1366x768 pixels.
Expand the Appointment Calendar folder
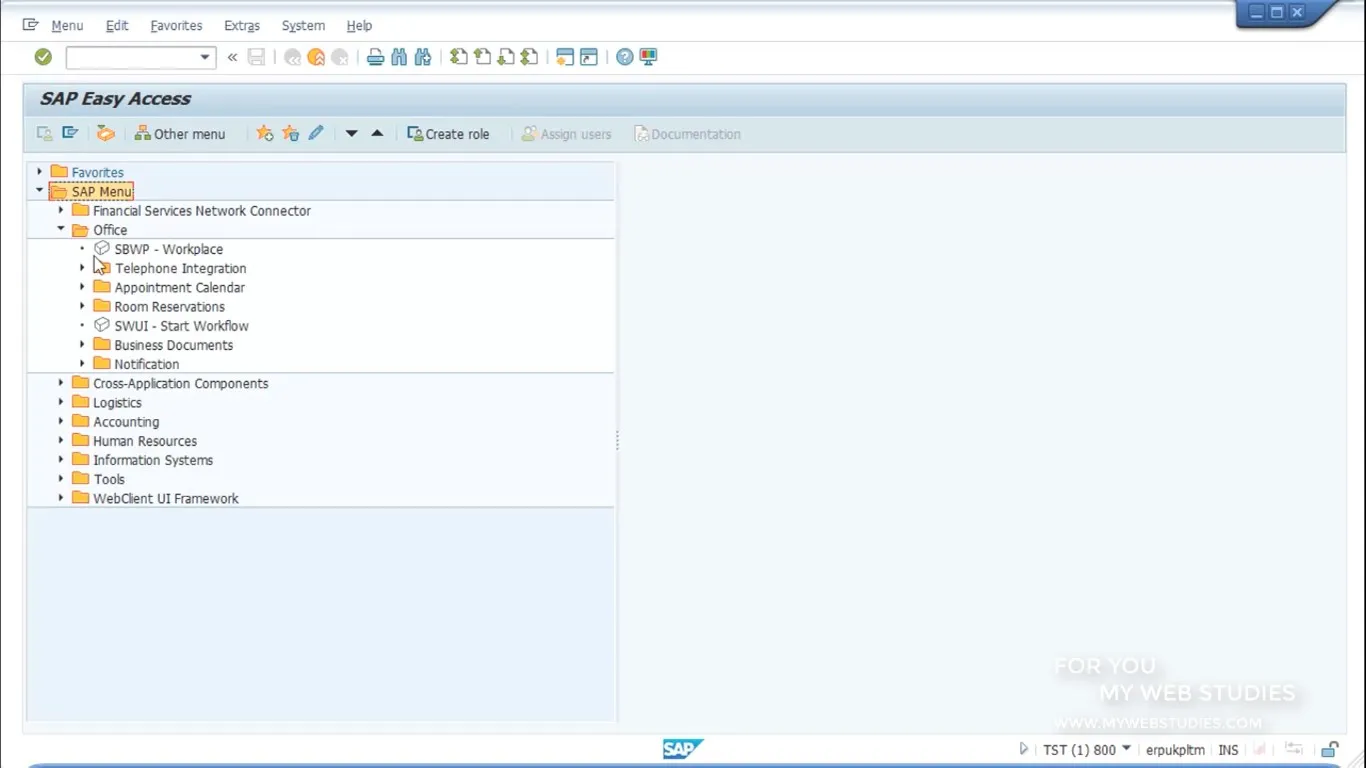click(x=82, y=287)
